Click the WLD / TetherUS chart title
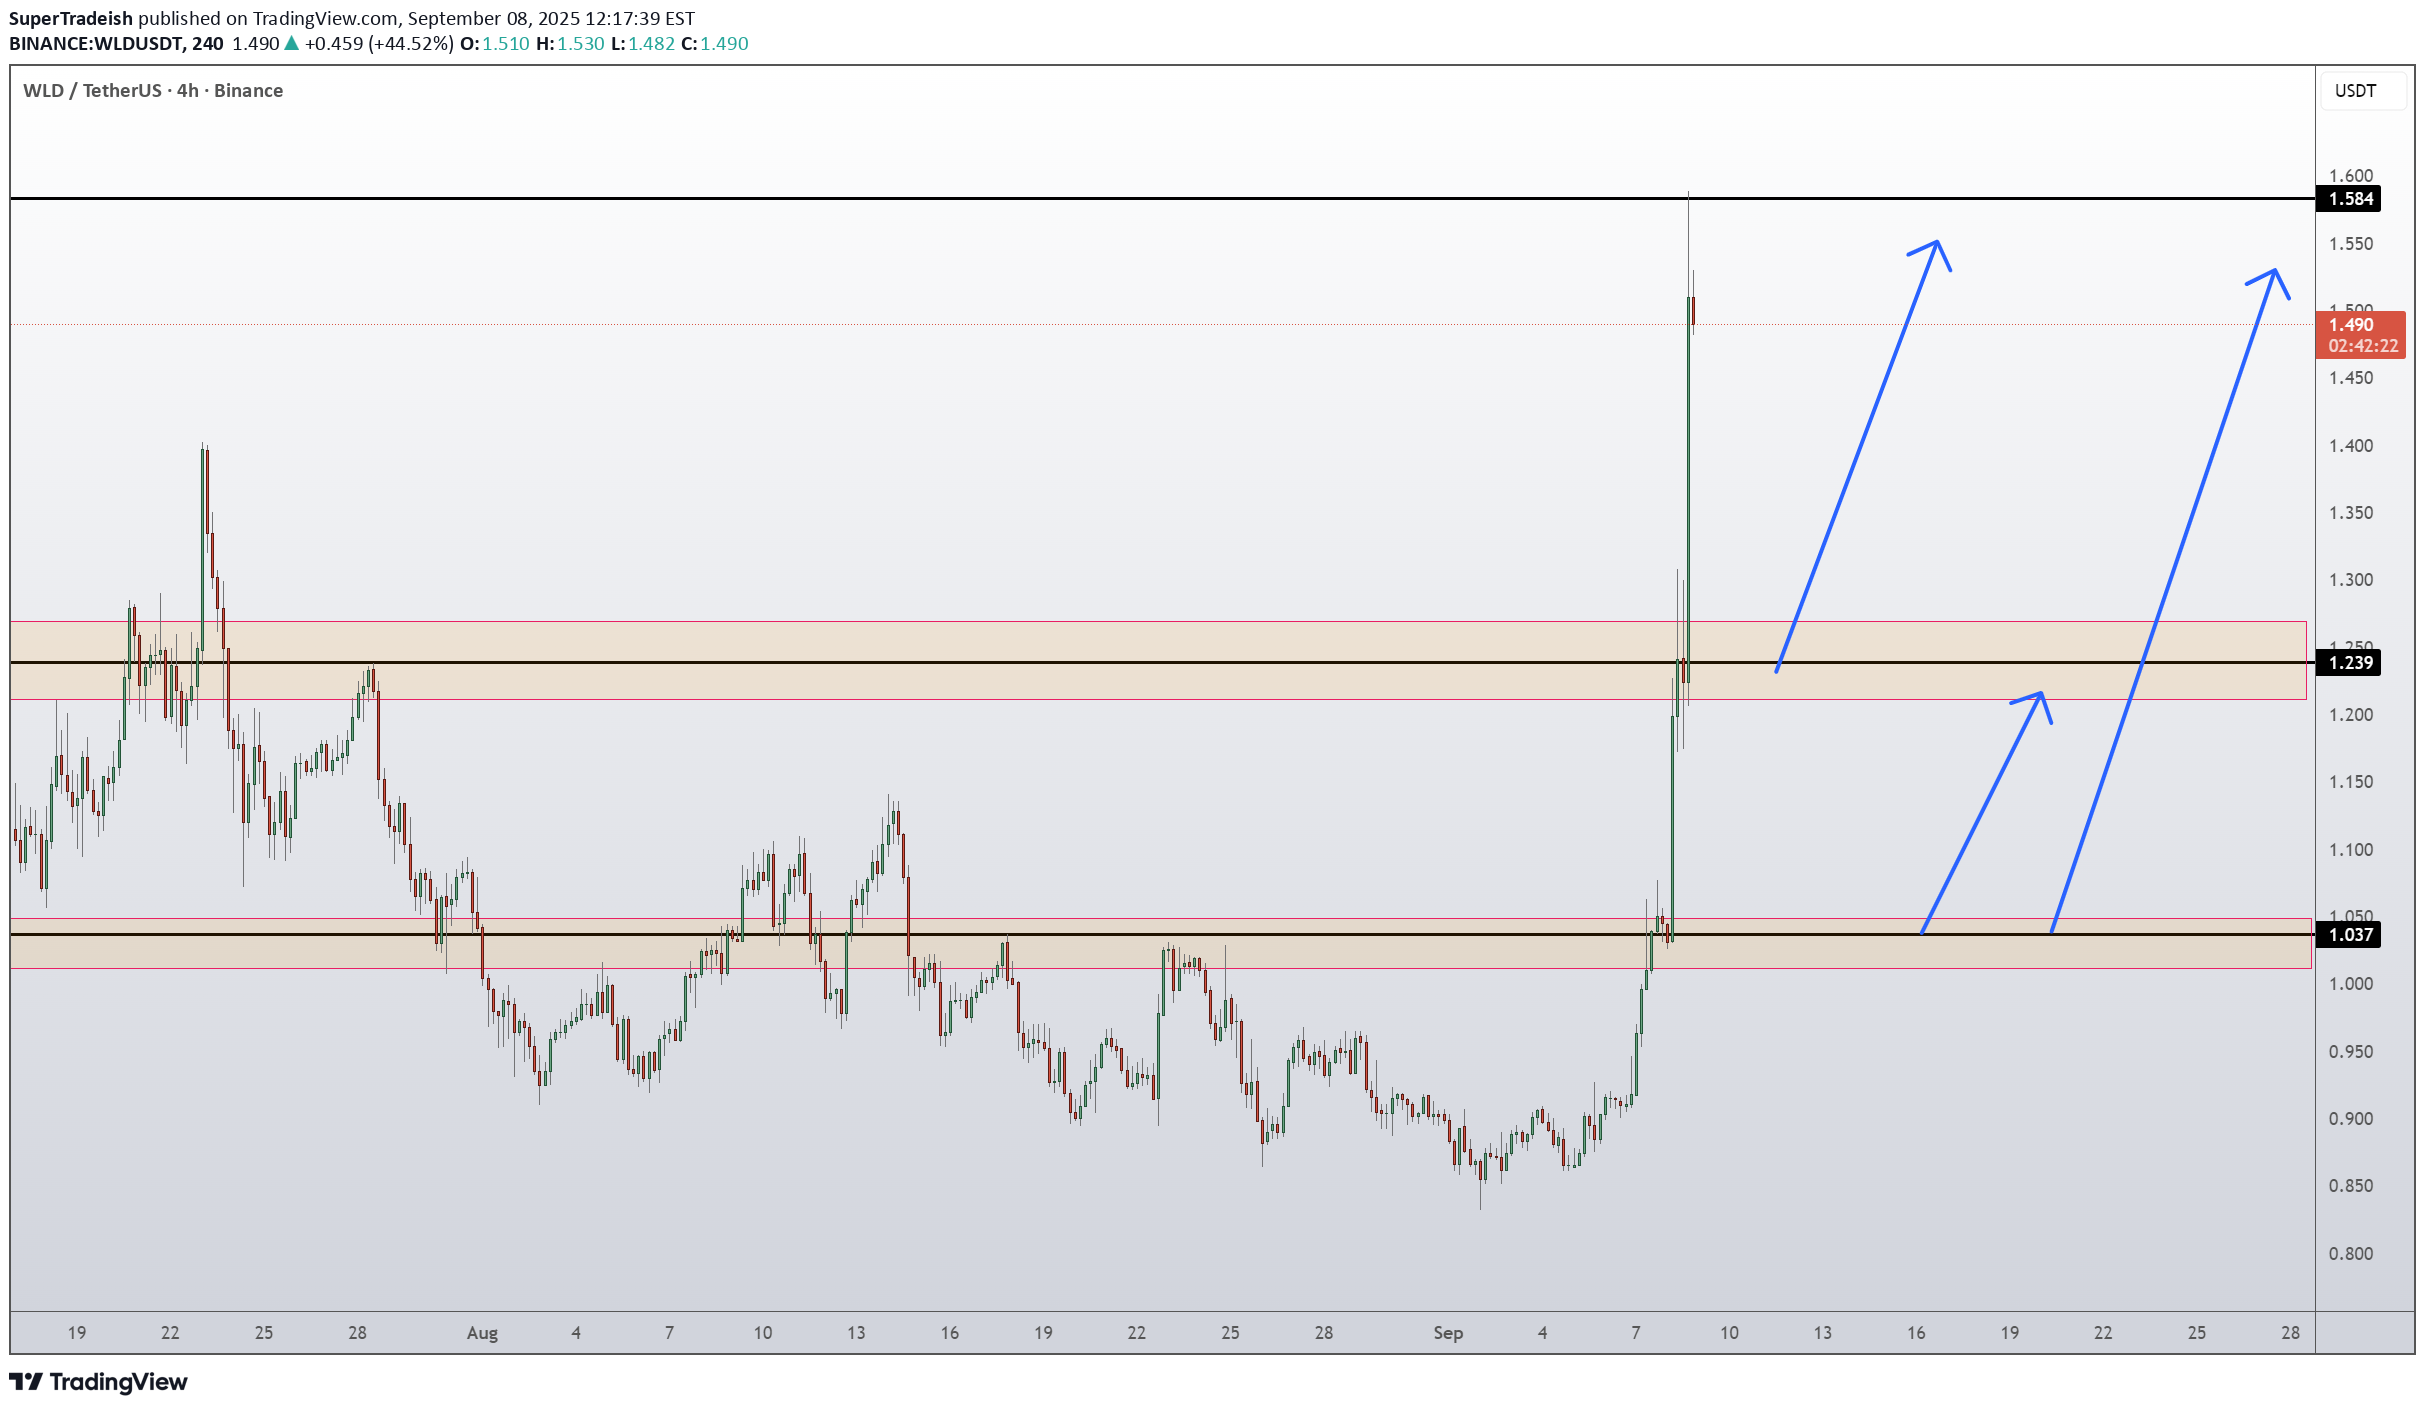Viewport: 2425px width, 1409px height. (153, 91)
